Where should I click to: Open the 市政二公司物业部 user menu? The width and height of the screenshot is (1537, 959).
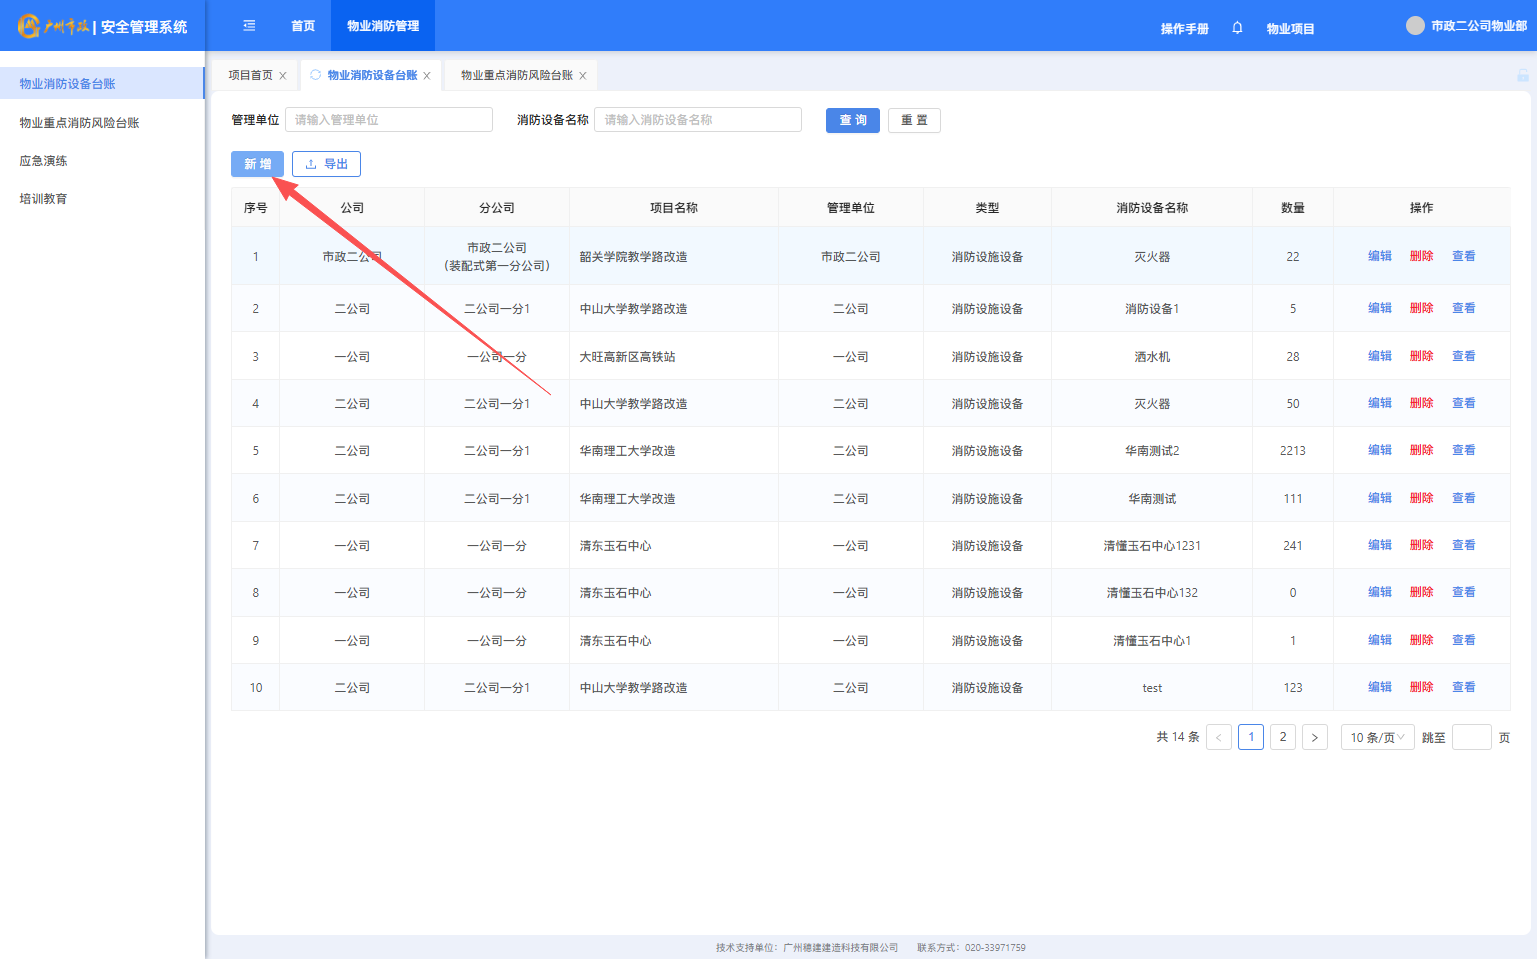[1478, 26]
